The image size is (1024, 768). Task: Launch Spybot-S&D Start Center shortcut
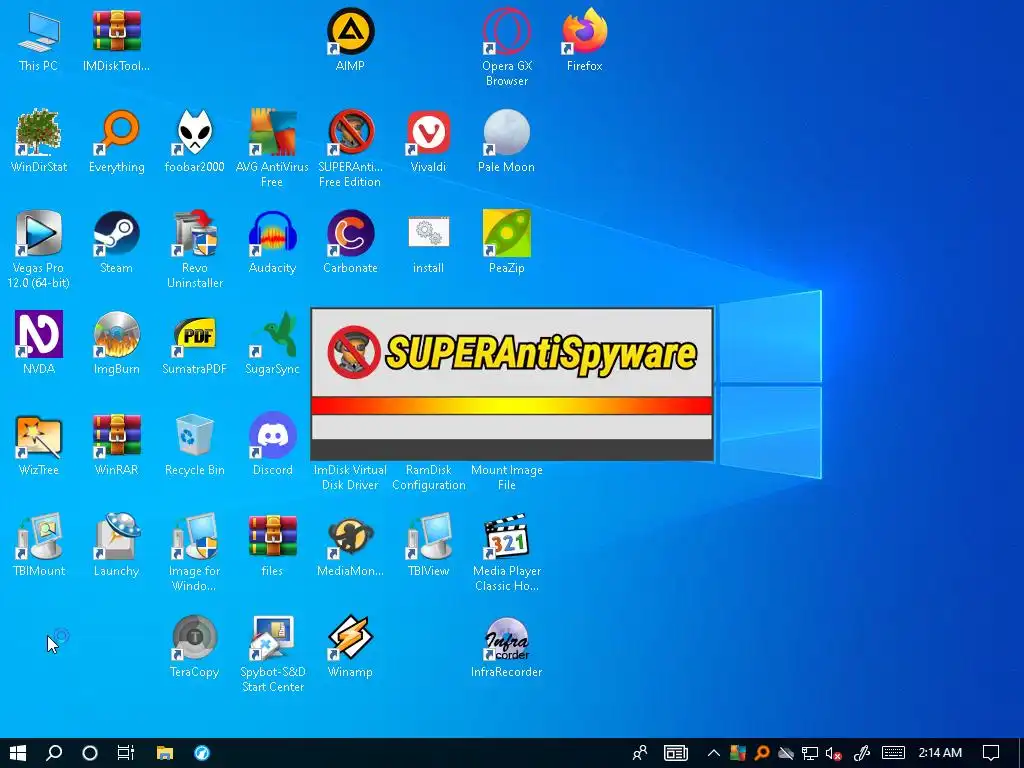tap(272, 654)
